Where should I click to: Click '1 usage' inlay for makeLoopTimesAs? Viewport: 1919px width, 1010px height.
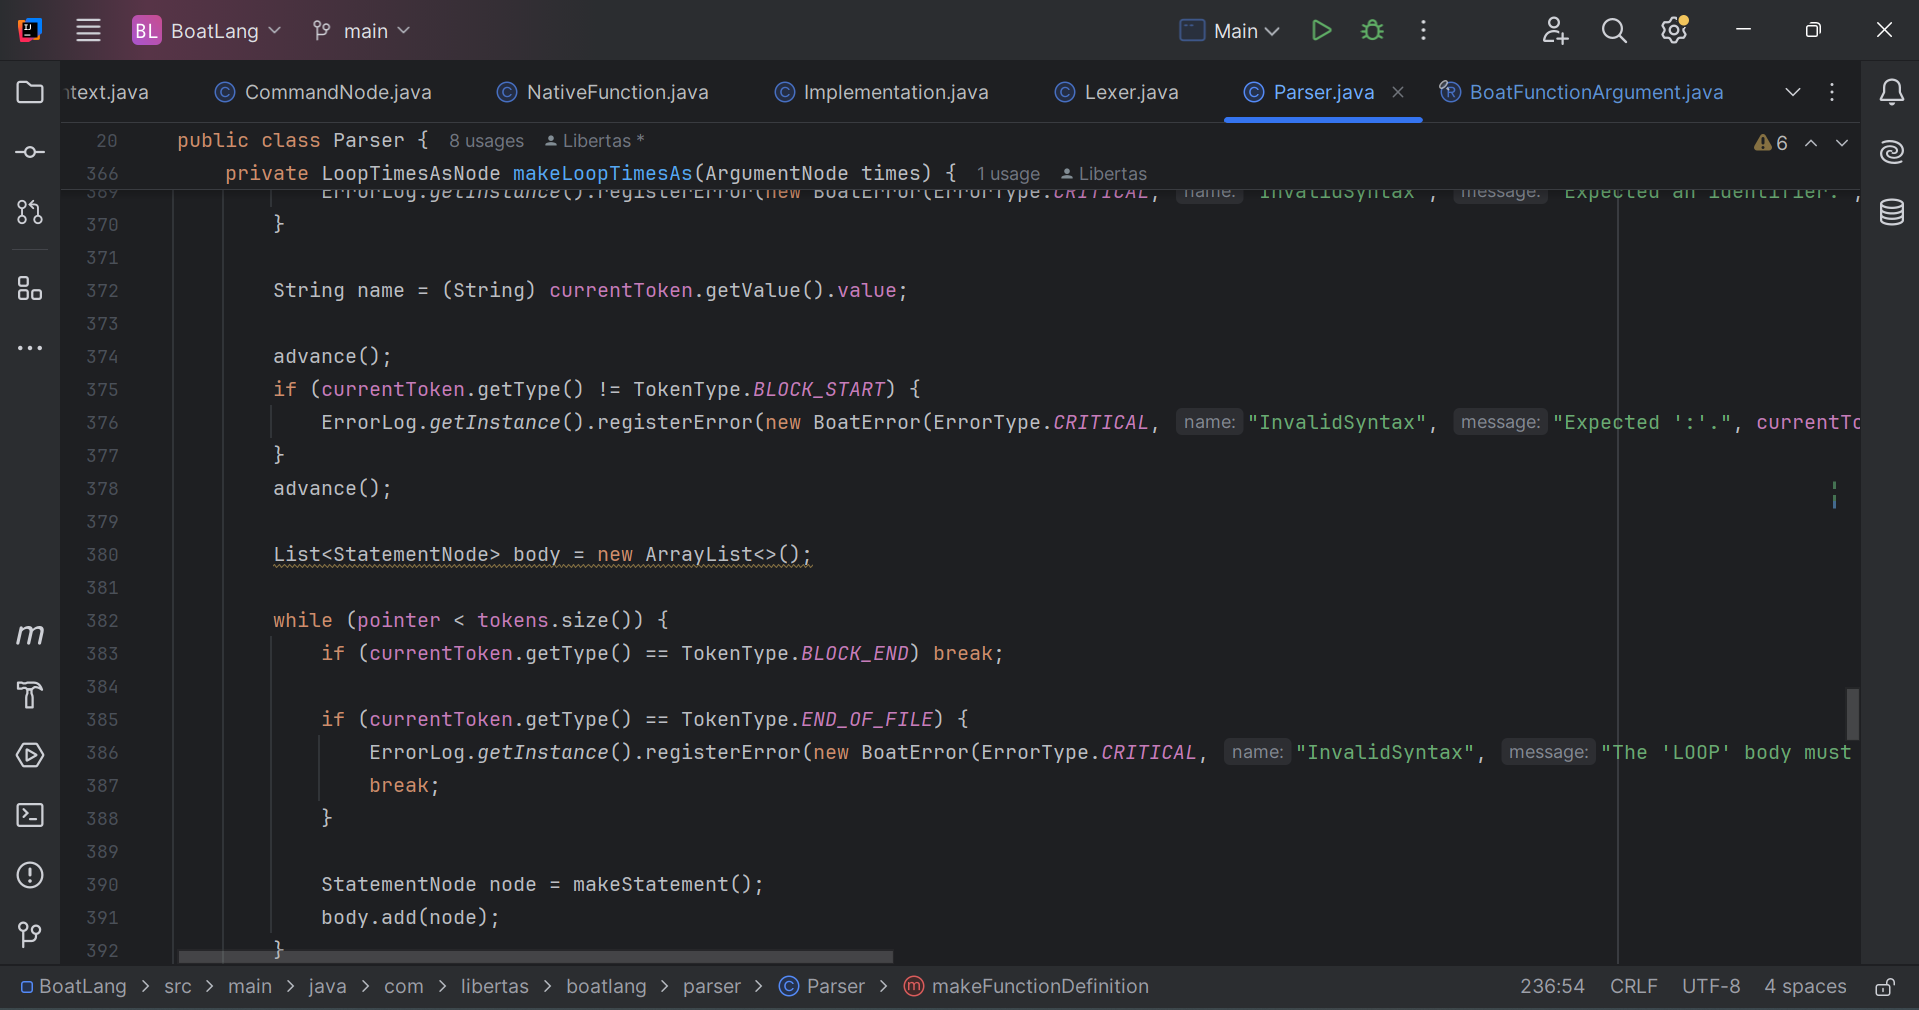pyautogui.click(x=1008, y=174)
